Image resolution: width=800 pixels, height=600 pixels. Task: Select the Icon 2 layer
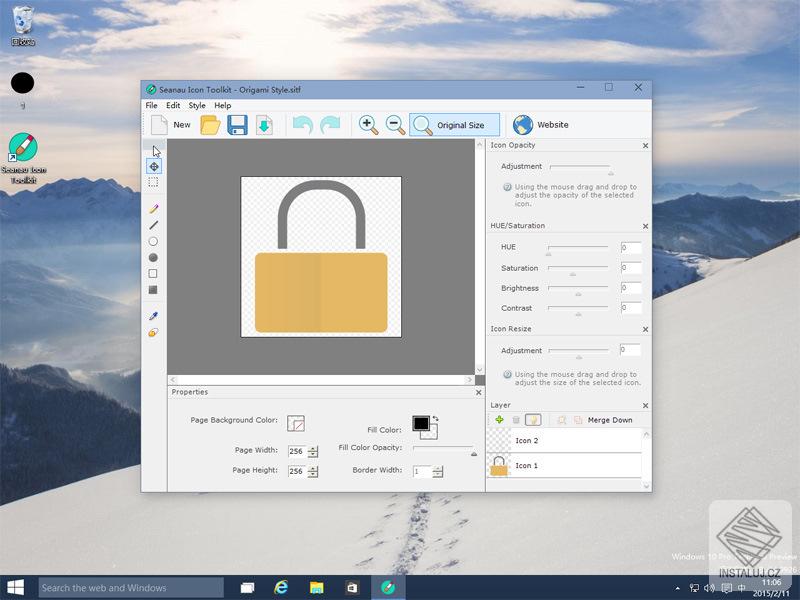click(564, 440)
